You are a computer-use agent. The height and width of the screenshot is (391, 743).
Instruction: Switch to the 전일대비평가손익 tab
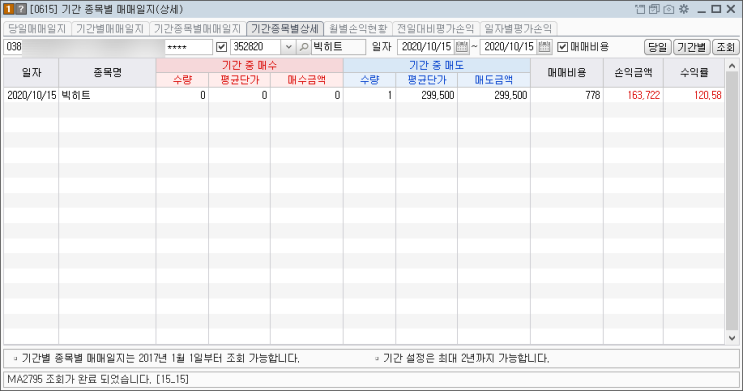435,28
